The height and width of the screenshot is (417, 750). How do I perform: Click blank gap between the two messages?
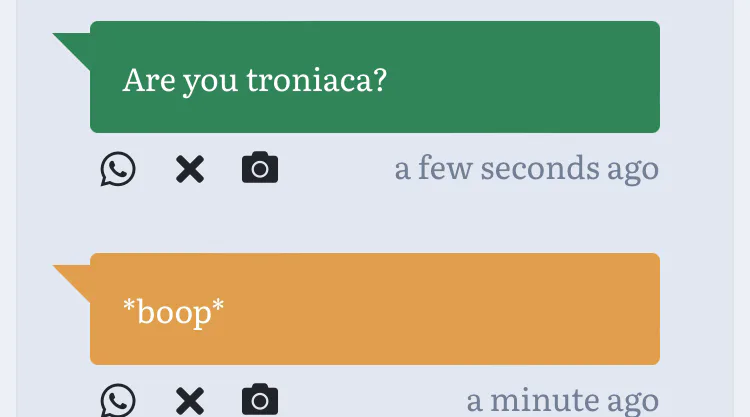click(375, 220)
